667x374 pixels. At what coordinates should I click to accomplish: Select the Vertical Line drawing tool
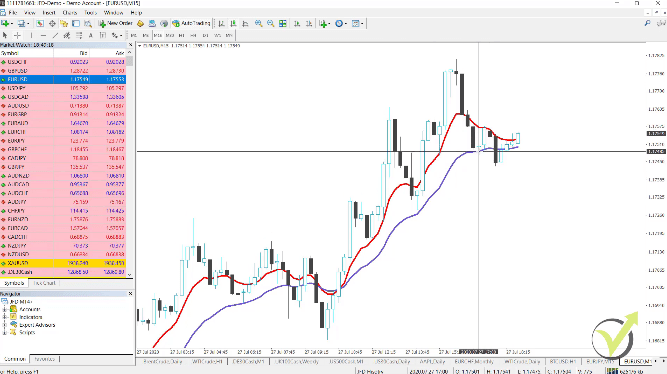(31, 35)
